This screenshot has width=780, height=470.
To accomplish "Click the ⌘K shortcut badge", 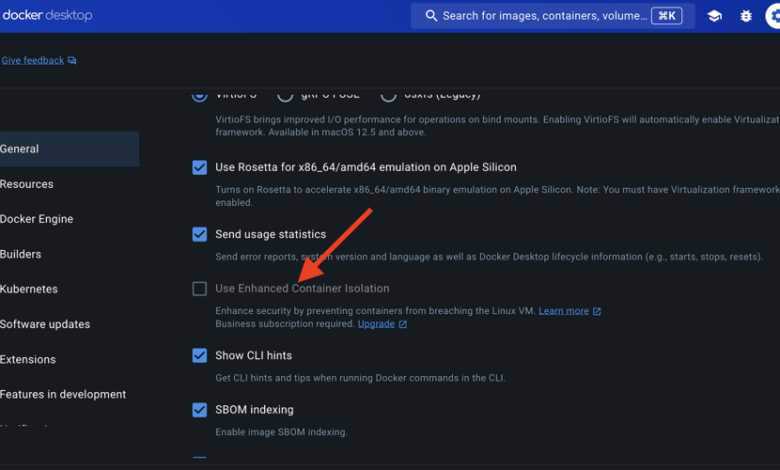I will click(667, 16).
